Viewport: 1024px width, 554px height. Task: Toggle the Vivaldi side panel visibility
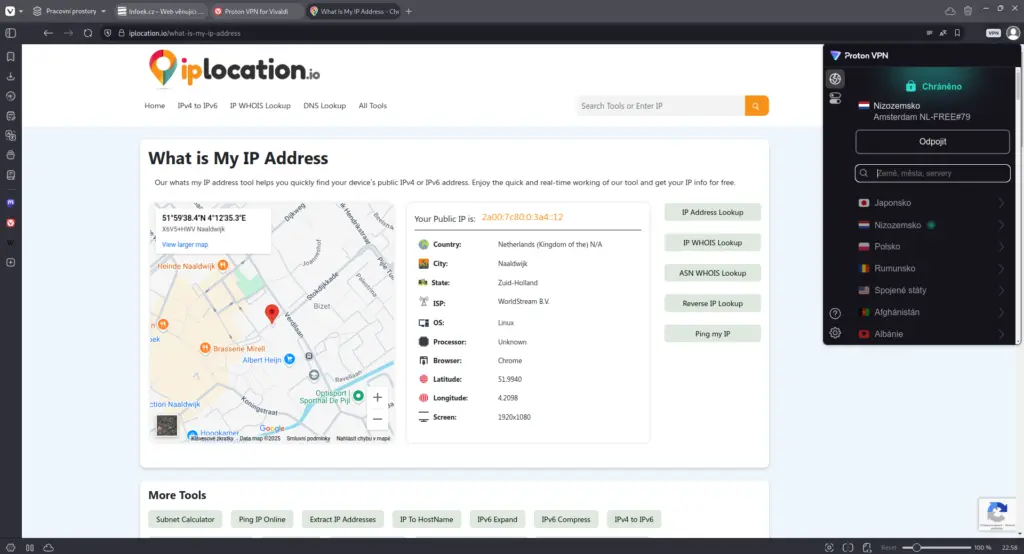11,547
